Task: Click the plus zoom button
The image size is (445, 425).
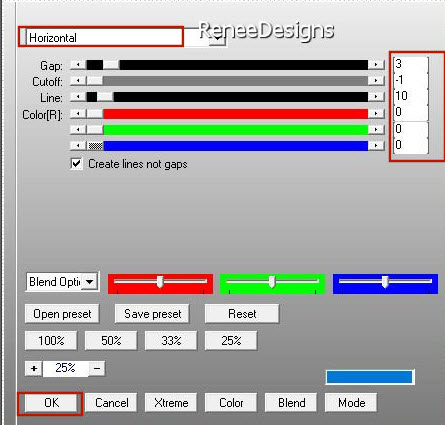Action: click(34, 369)
